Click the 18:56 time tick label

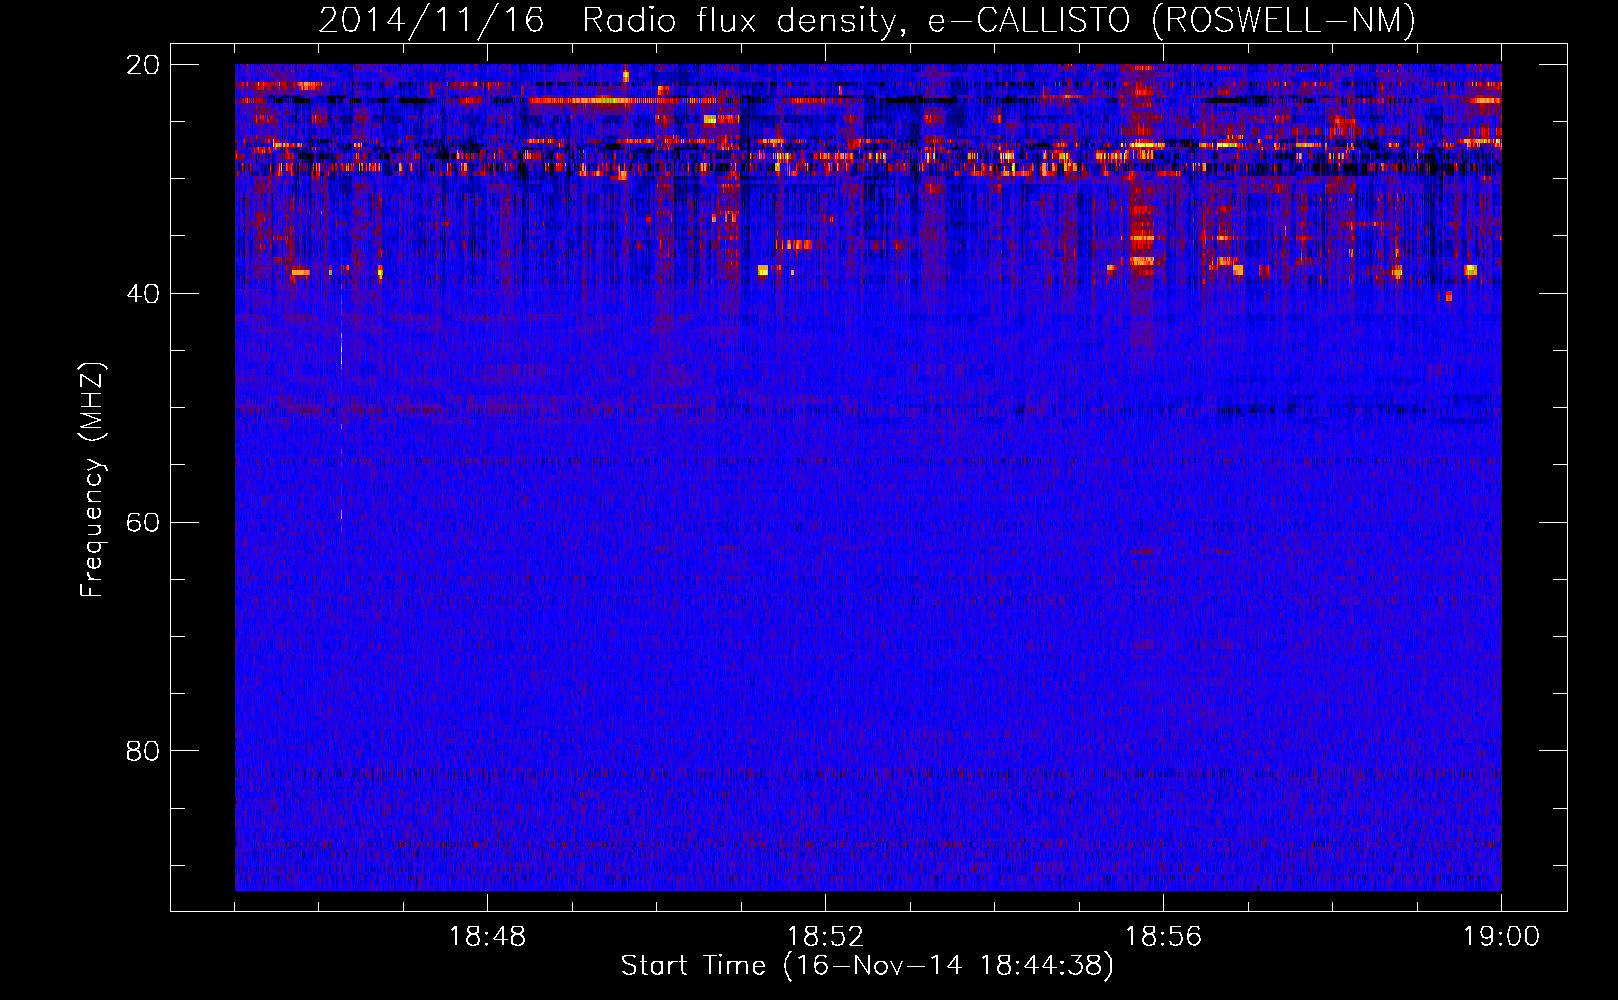[x=1163, y=937]
